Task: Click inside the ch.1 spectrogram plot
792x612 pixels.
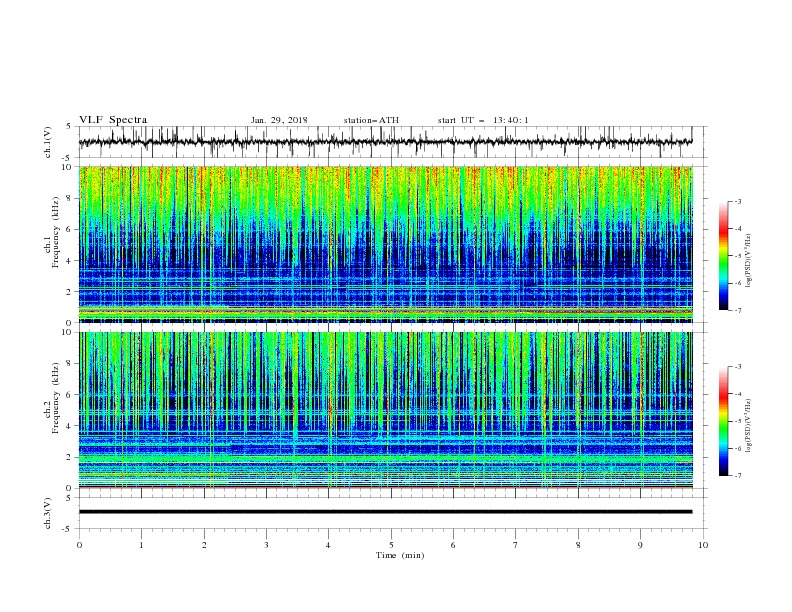Action: click(386, 244)
